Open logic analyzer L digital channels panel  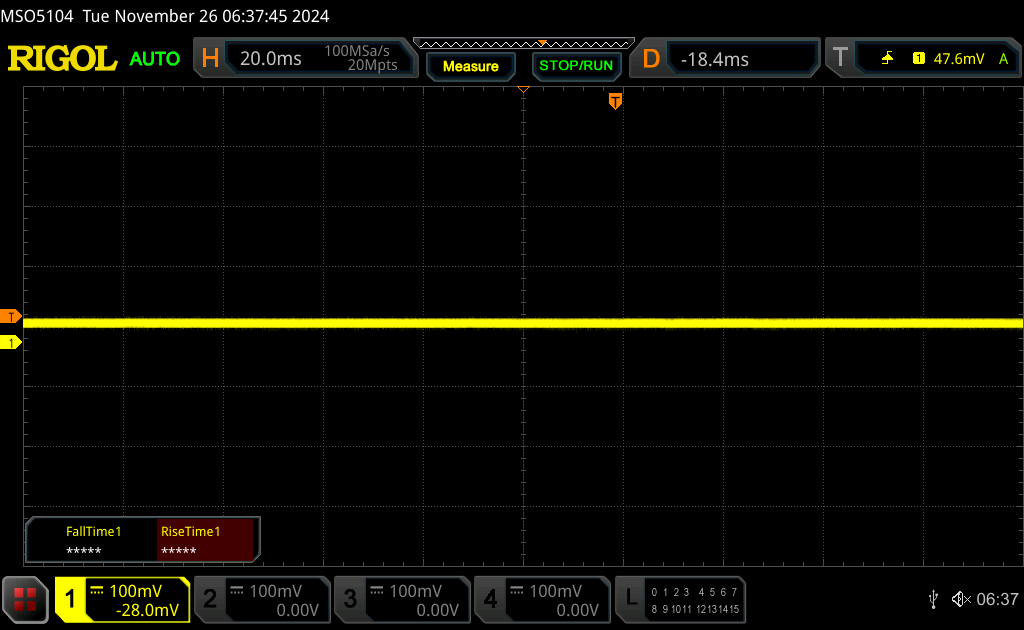point(682,599)
